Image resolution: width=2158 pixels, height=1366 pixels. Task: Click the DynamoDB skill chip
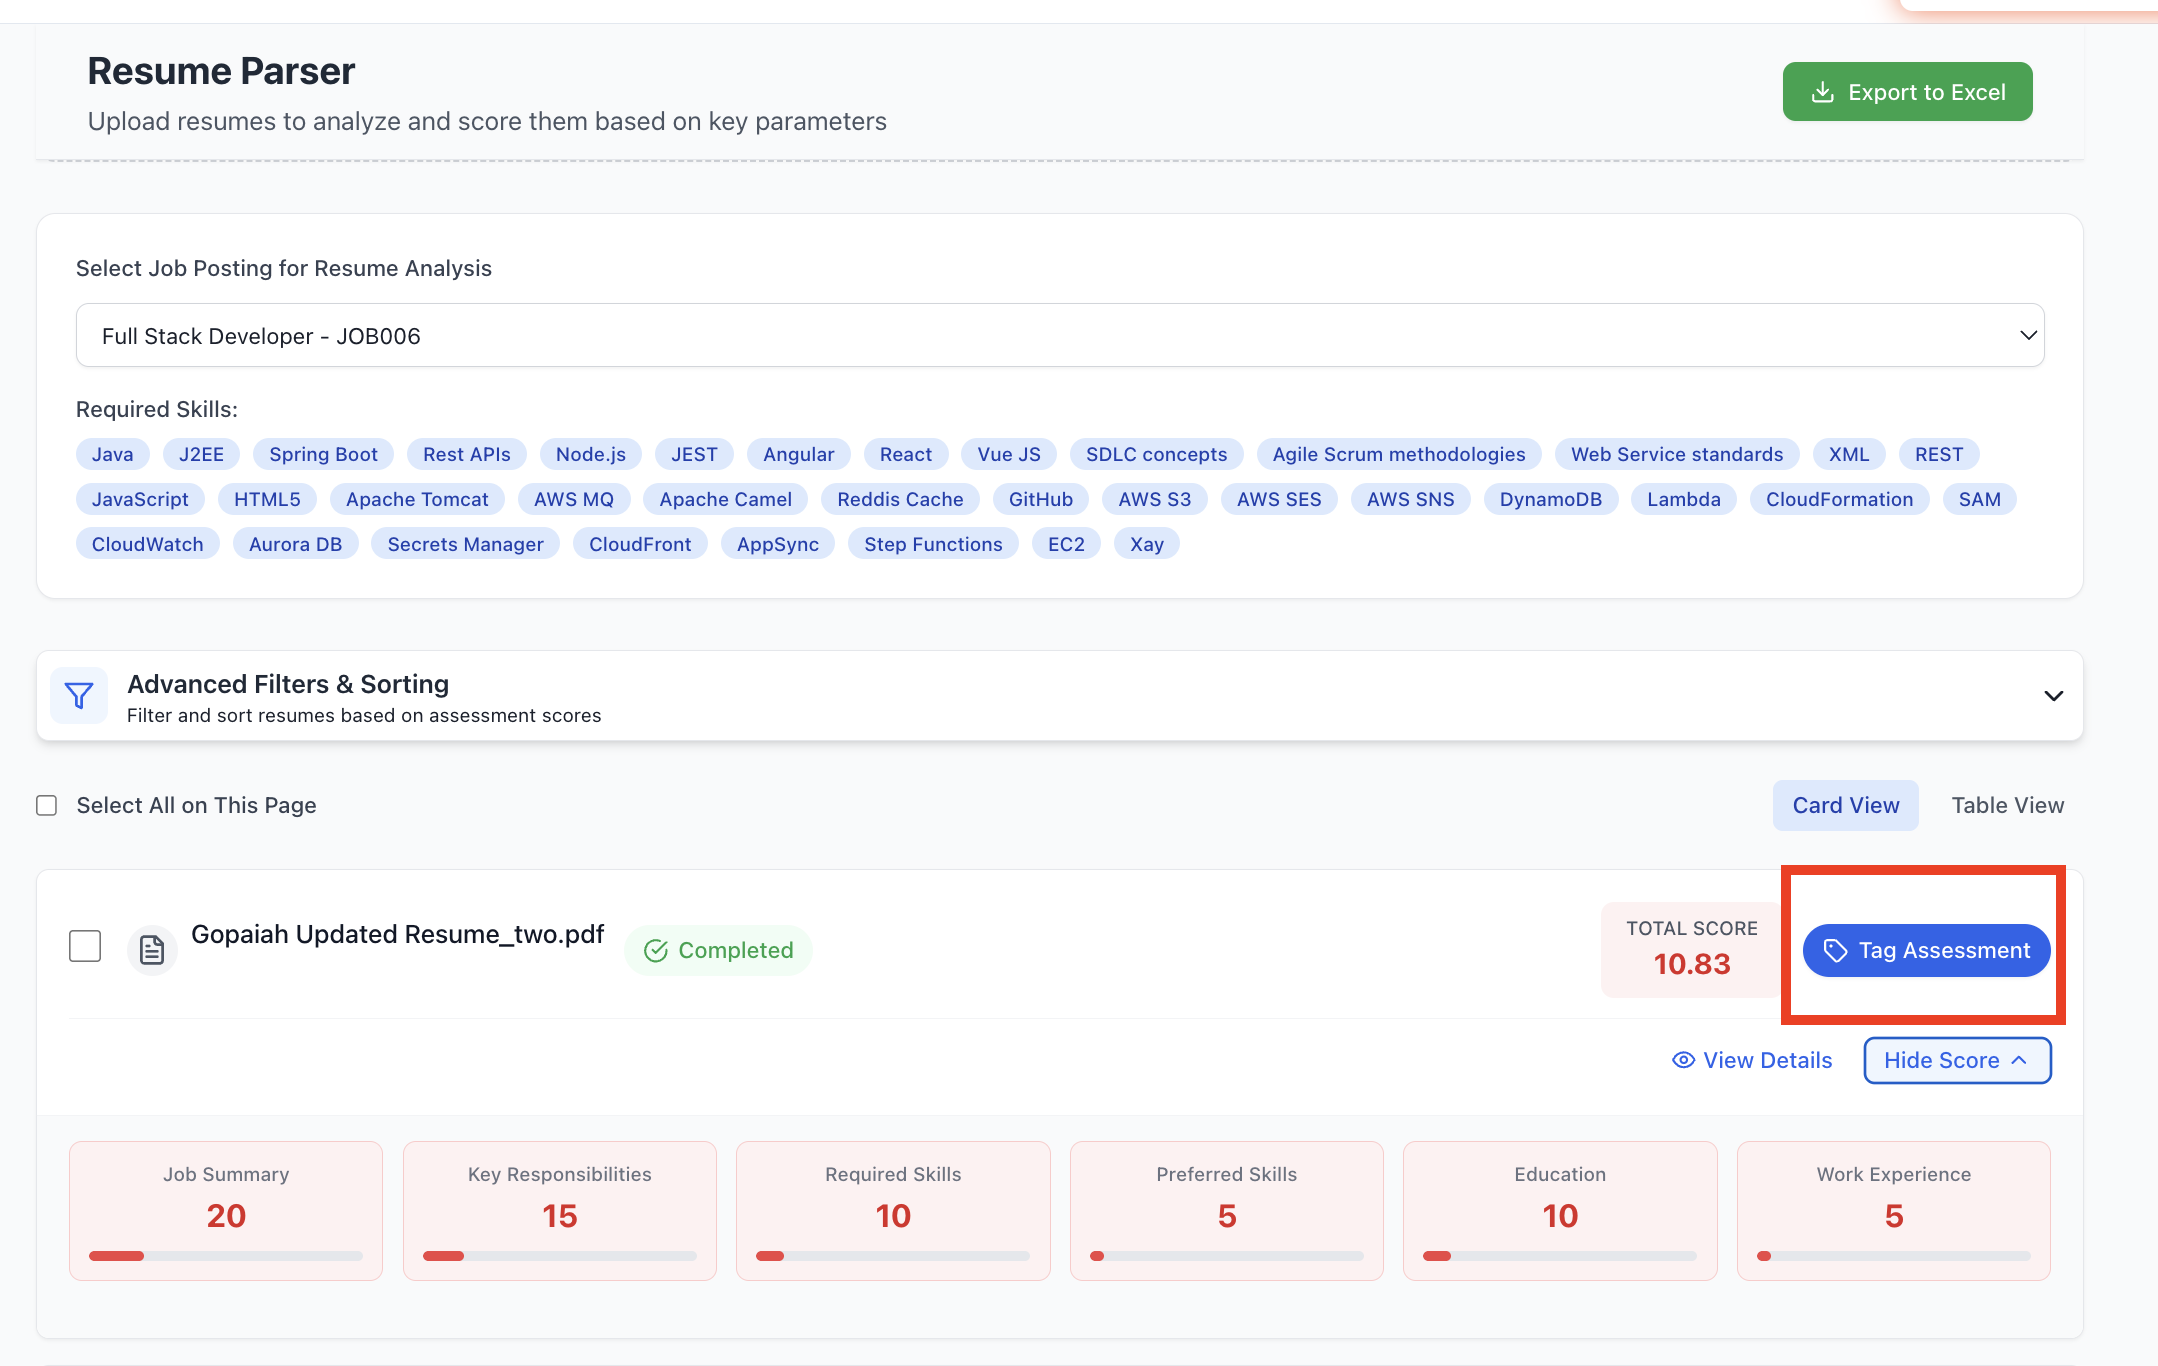point(1550,499)
